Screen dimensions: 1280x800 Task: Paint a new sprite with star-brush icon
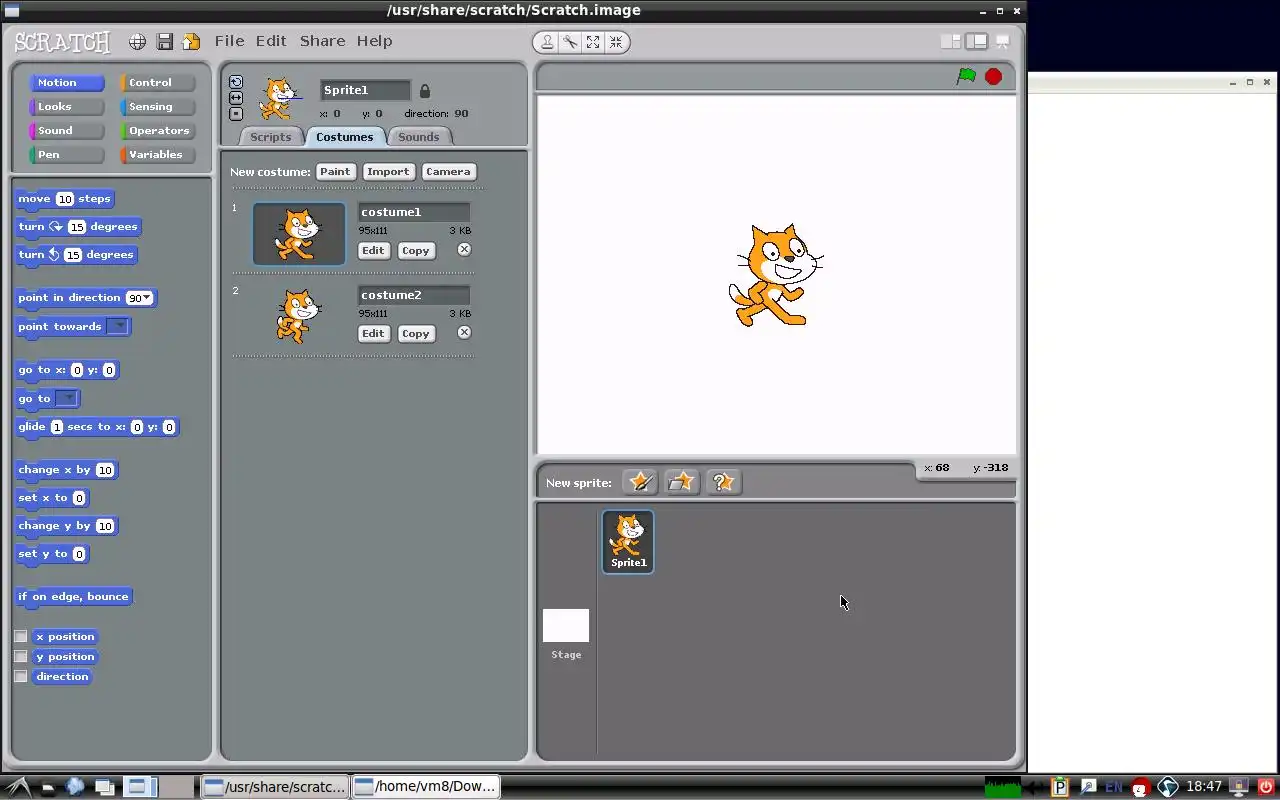click(640, 482)
